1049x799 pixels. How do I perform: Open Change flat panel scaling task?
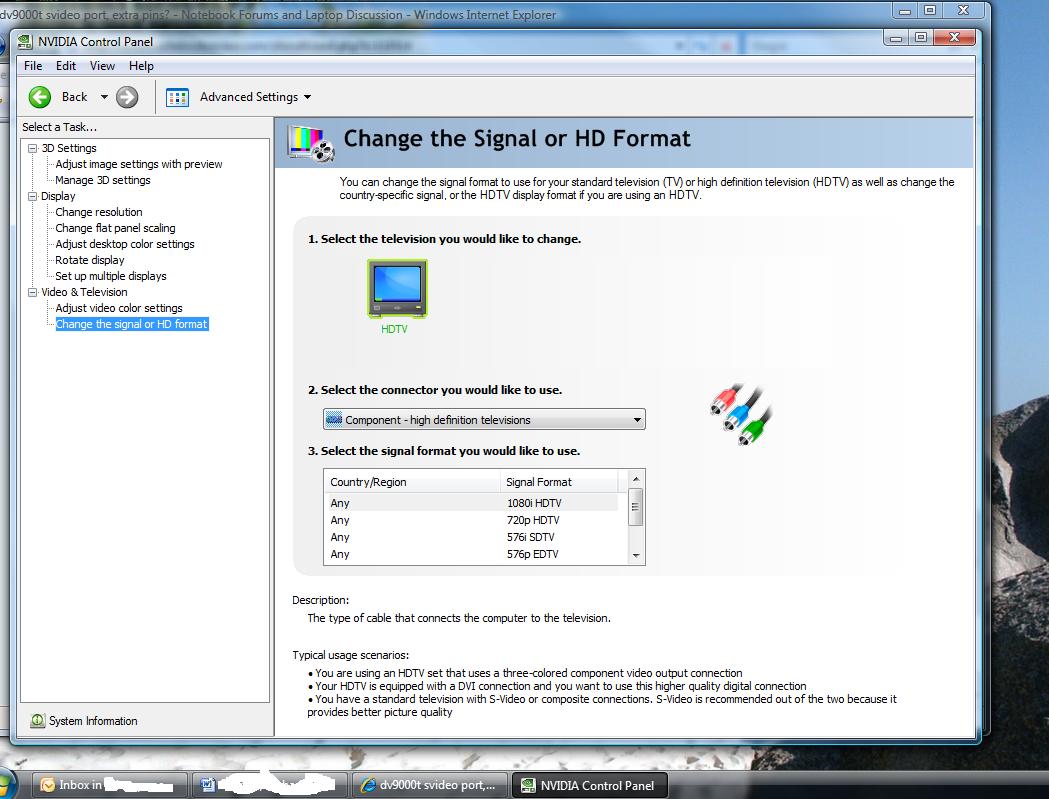coord(115,228)
